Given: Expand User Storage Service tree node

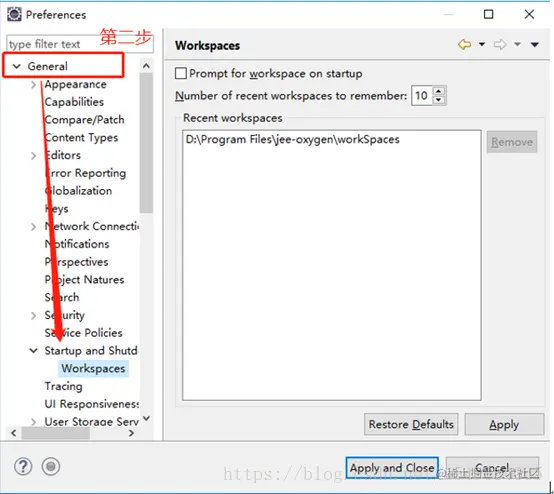Looking at the screenshot, I should pyautogui.click(x=34, y=422).
